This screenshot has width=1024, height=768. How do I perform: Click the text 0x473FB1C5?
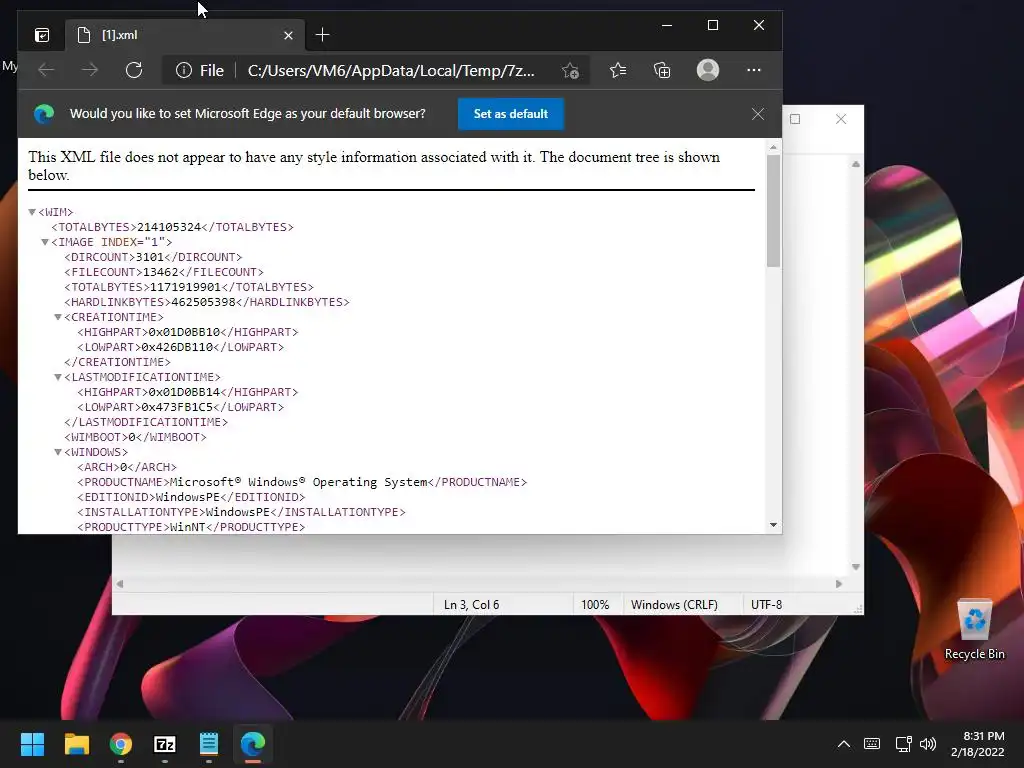(x=177, y=408)
